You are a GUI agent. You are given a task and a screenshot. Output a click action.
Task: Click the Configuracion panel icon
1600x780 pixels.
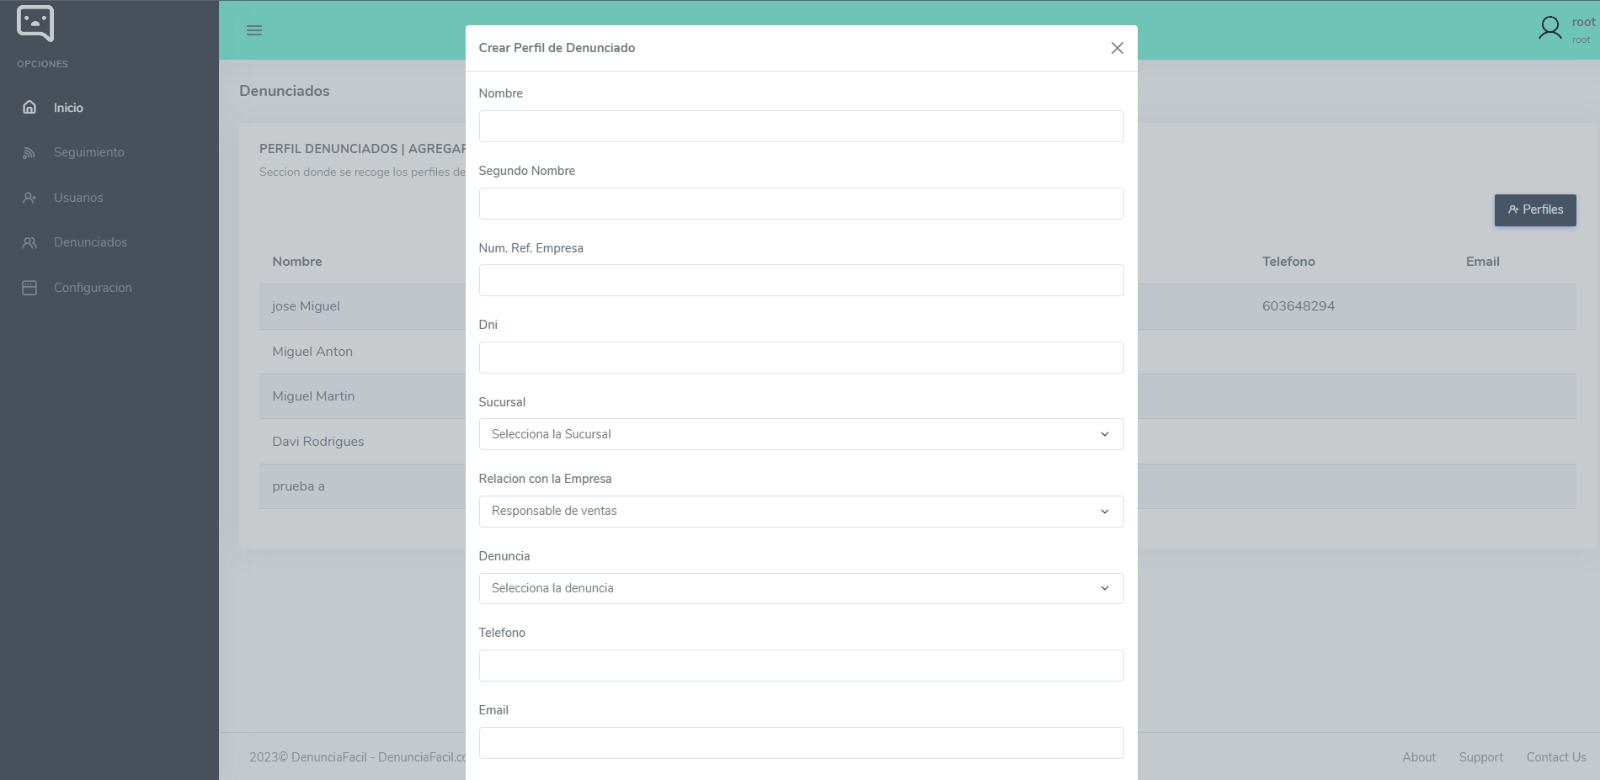(x=30, y=288)
